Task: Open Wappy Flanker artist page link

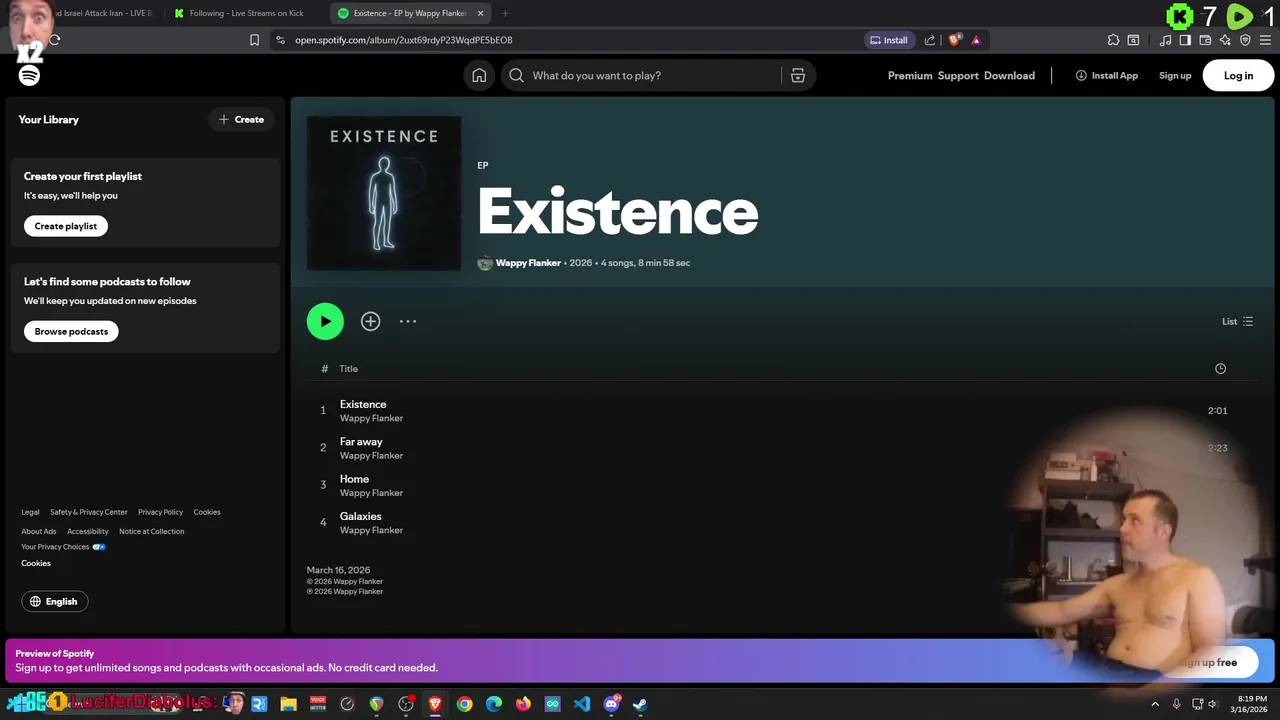Action: click(528, 263)
